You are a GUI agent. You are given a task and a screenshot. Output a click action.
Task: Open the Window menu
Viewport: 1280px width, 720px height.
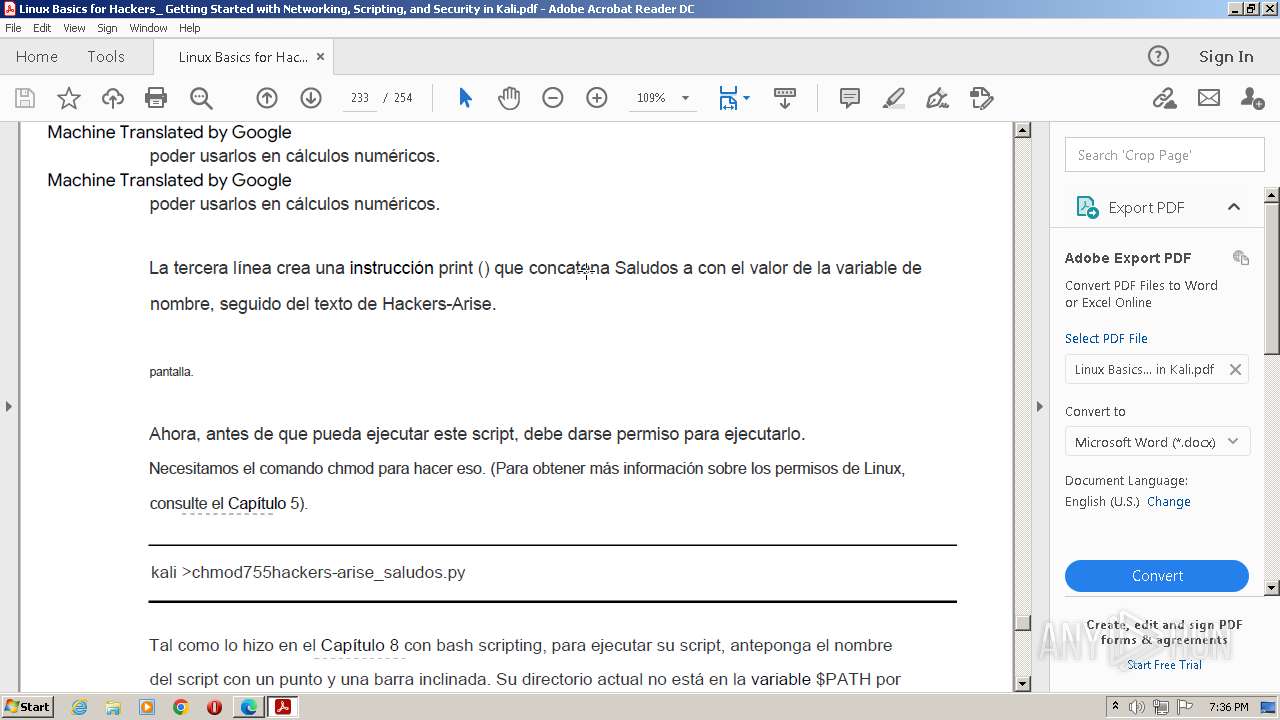(148, 28)
